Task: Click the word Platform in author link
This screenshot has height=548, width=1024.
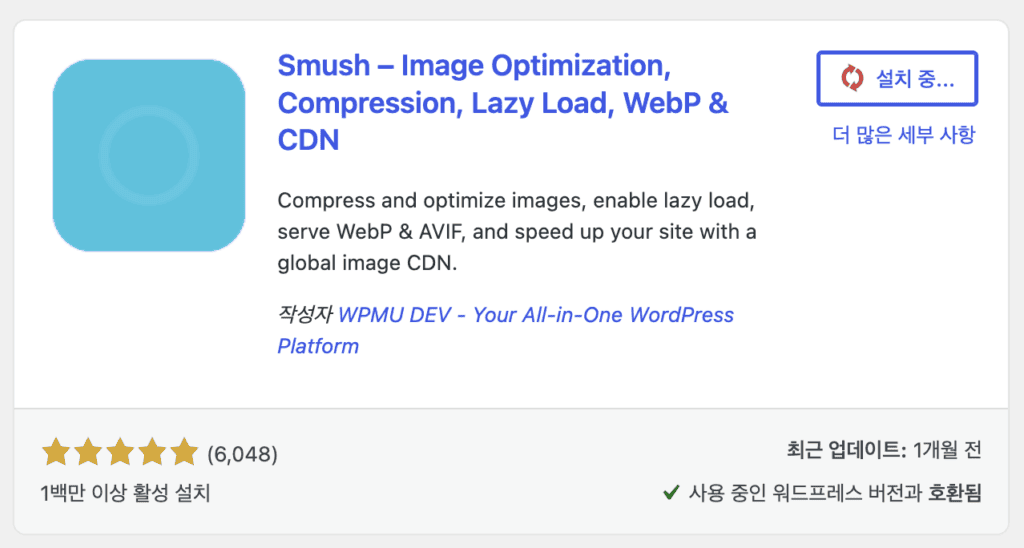Action: point(318,346)
